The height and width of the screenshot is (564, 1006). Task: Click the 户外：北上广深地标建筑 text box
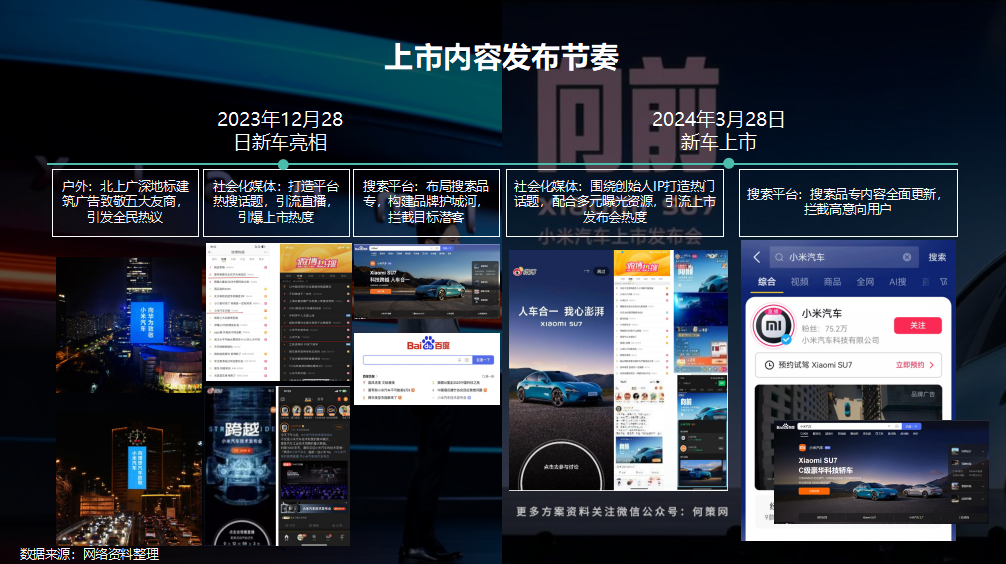pos(125,203)
